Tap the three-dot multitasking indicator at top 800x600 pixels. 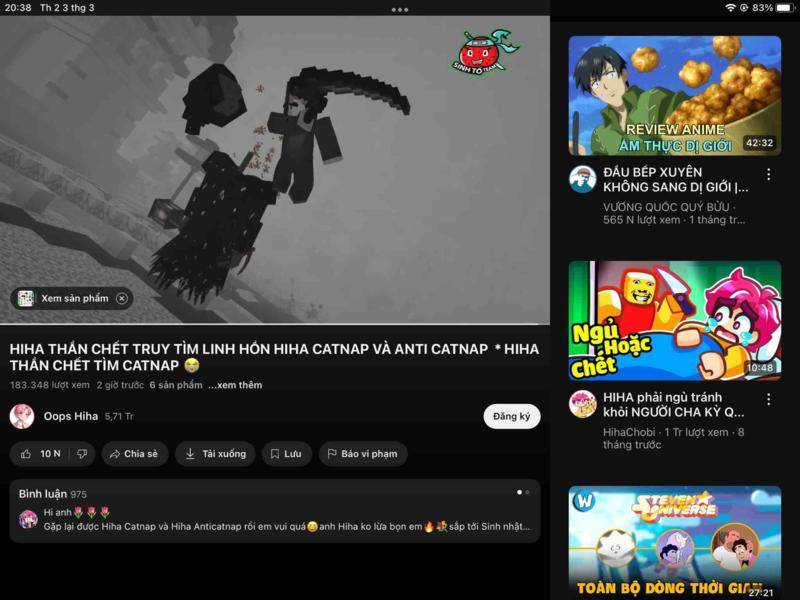(x=399, y=9)
